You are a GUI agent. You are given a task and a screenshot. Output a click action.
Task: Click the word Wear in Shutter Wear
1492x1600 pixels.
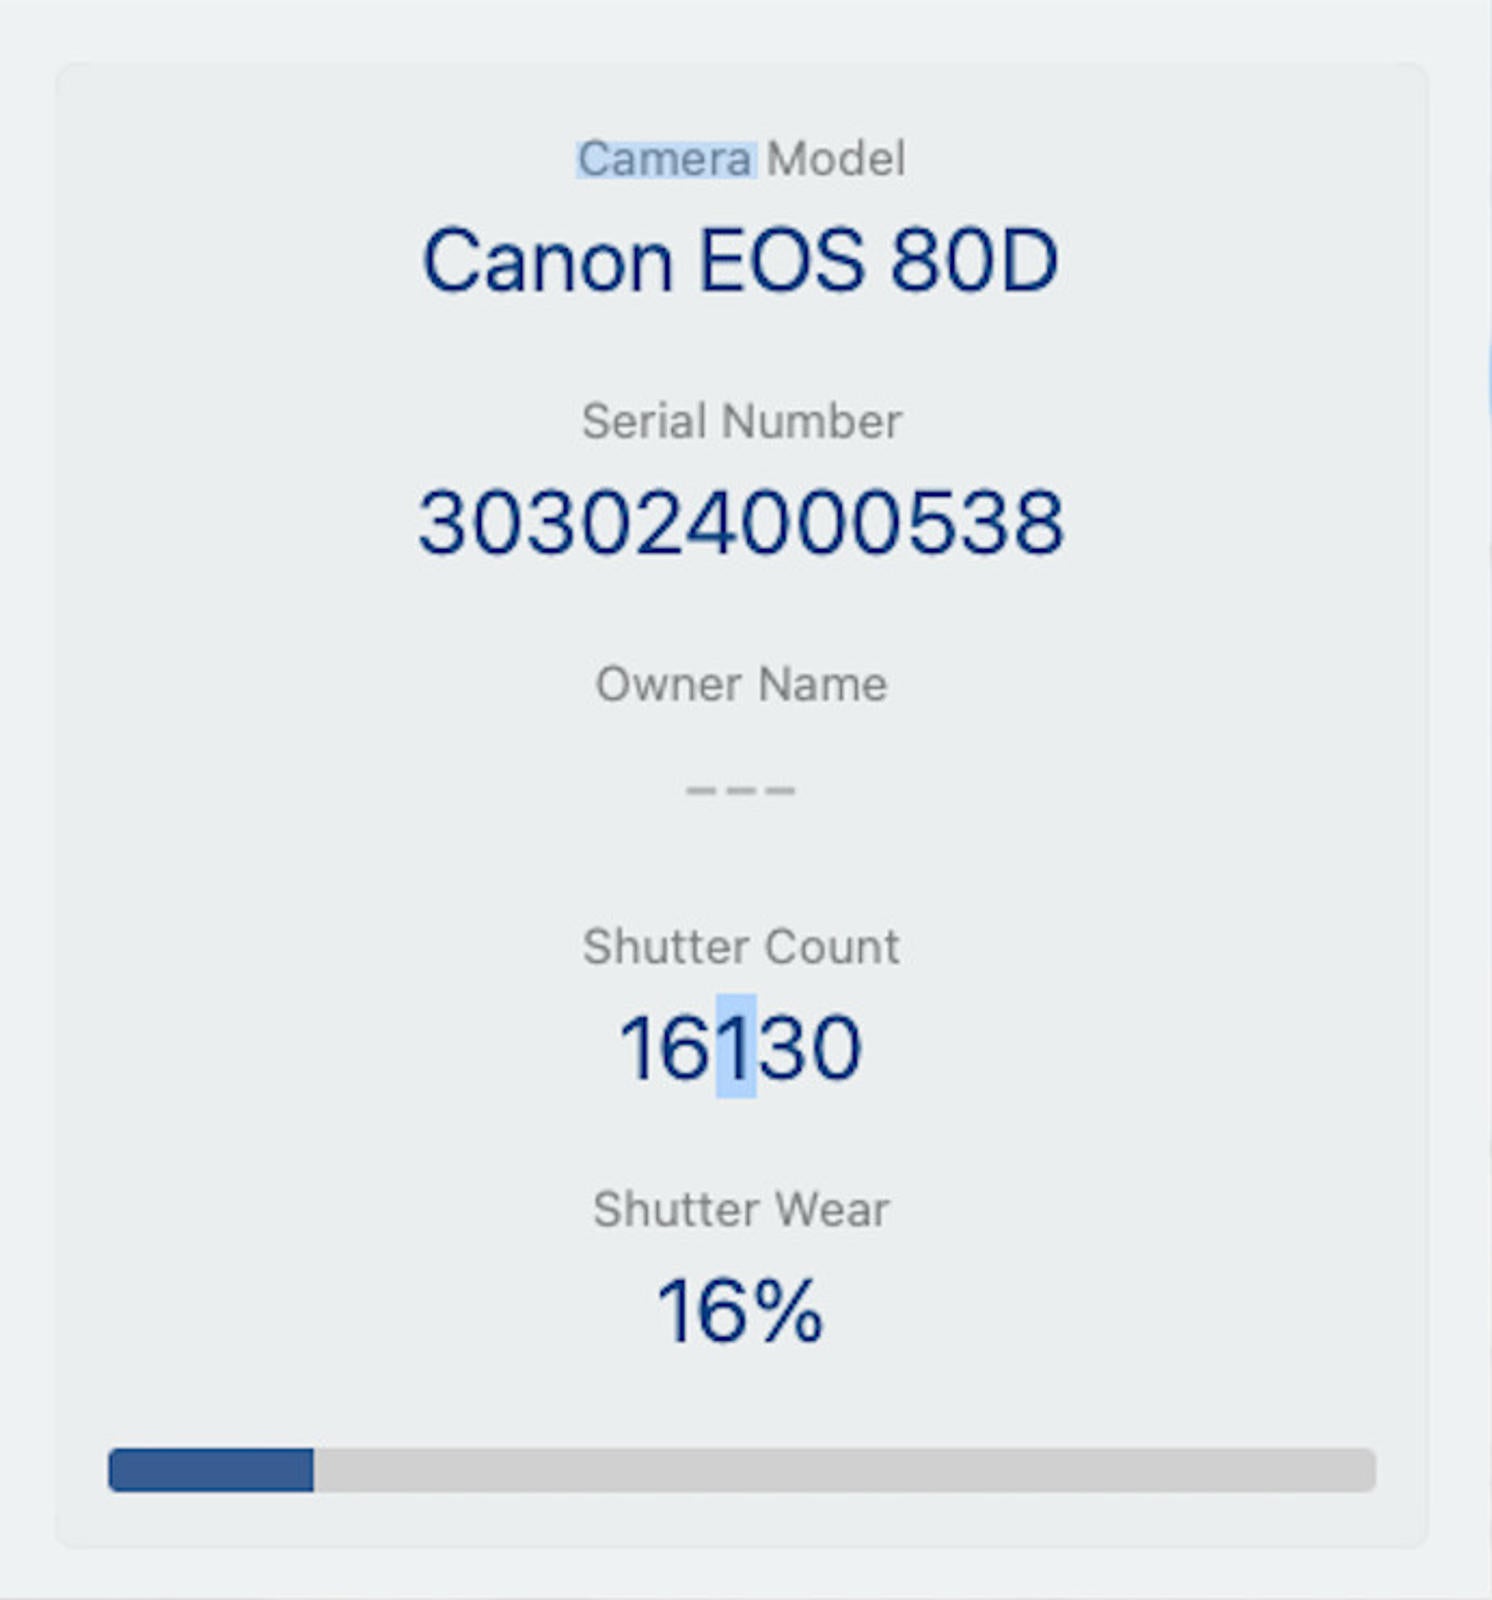(832, 1210)
